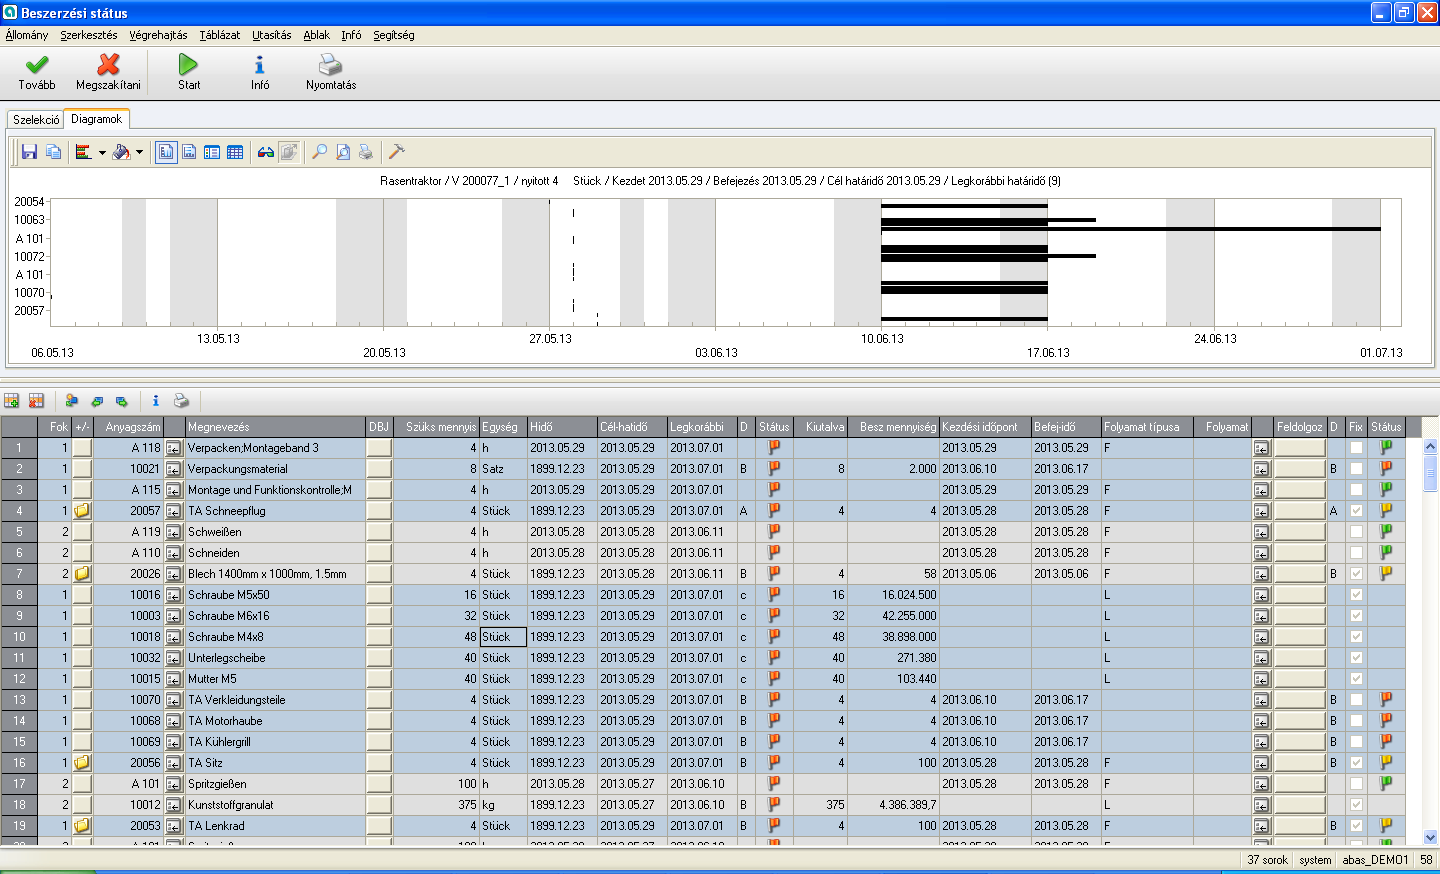This screenshot has height=874, width=1440.
Task: Click the magnifying glass zoom icon
Action: click(x=320, y=152)
